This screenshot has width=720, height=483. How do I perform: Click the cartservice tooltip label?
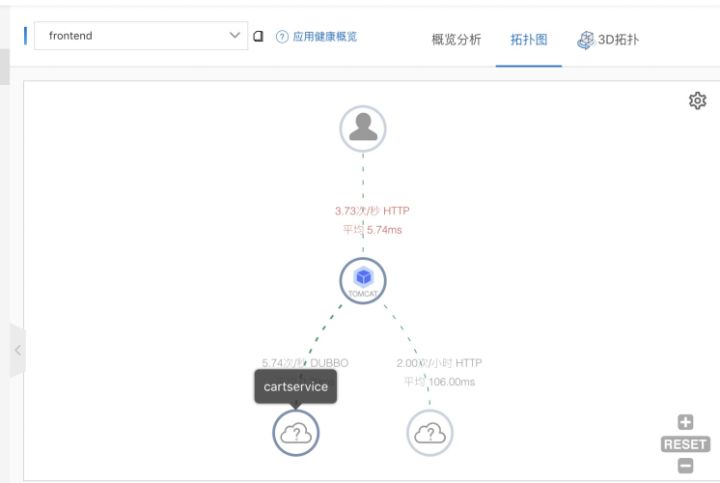(296, 387)
